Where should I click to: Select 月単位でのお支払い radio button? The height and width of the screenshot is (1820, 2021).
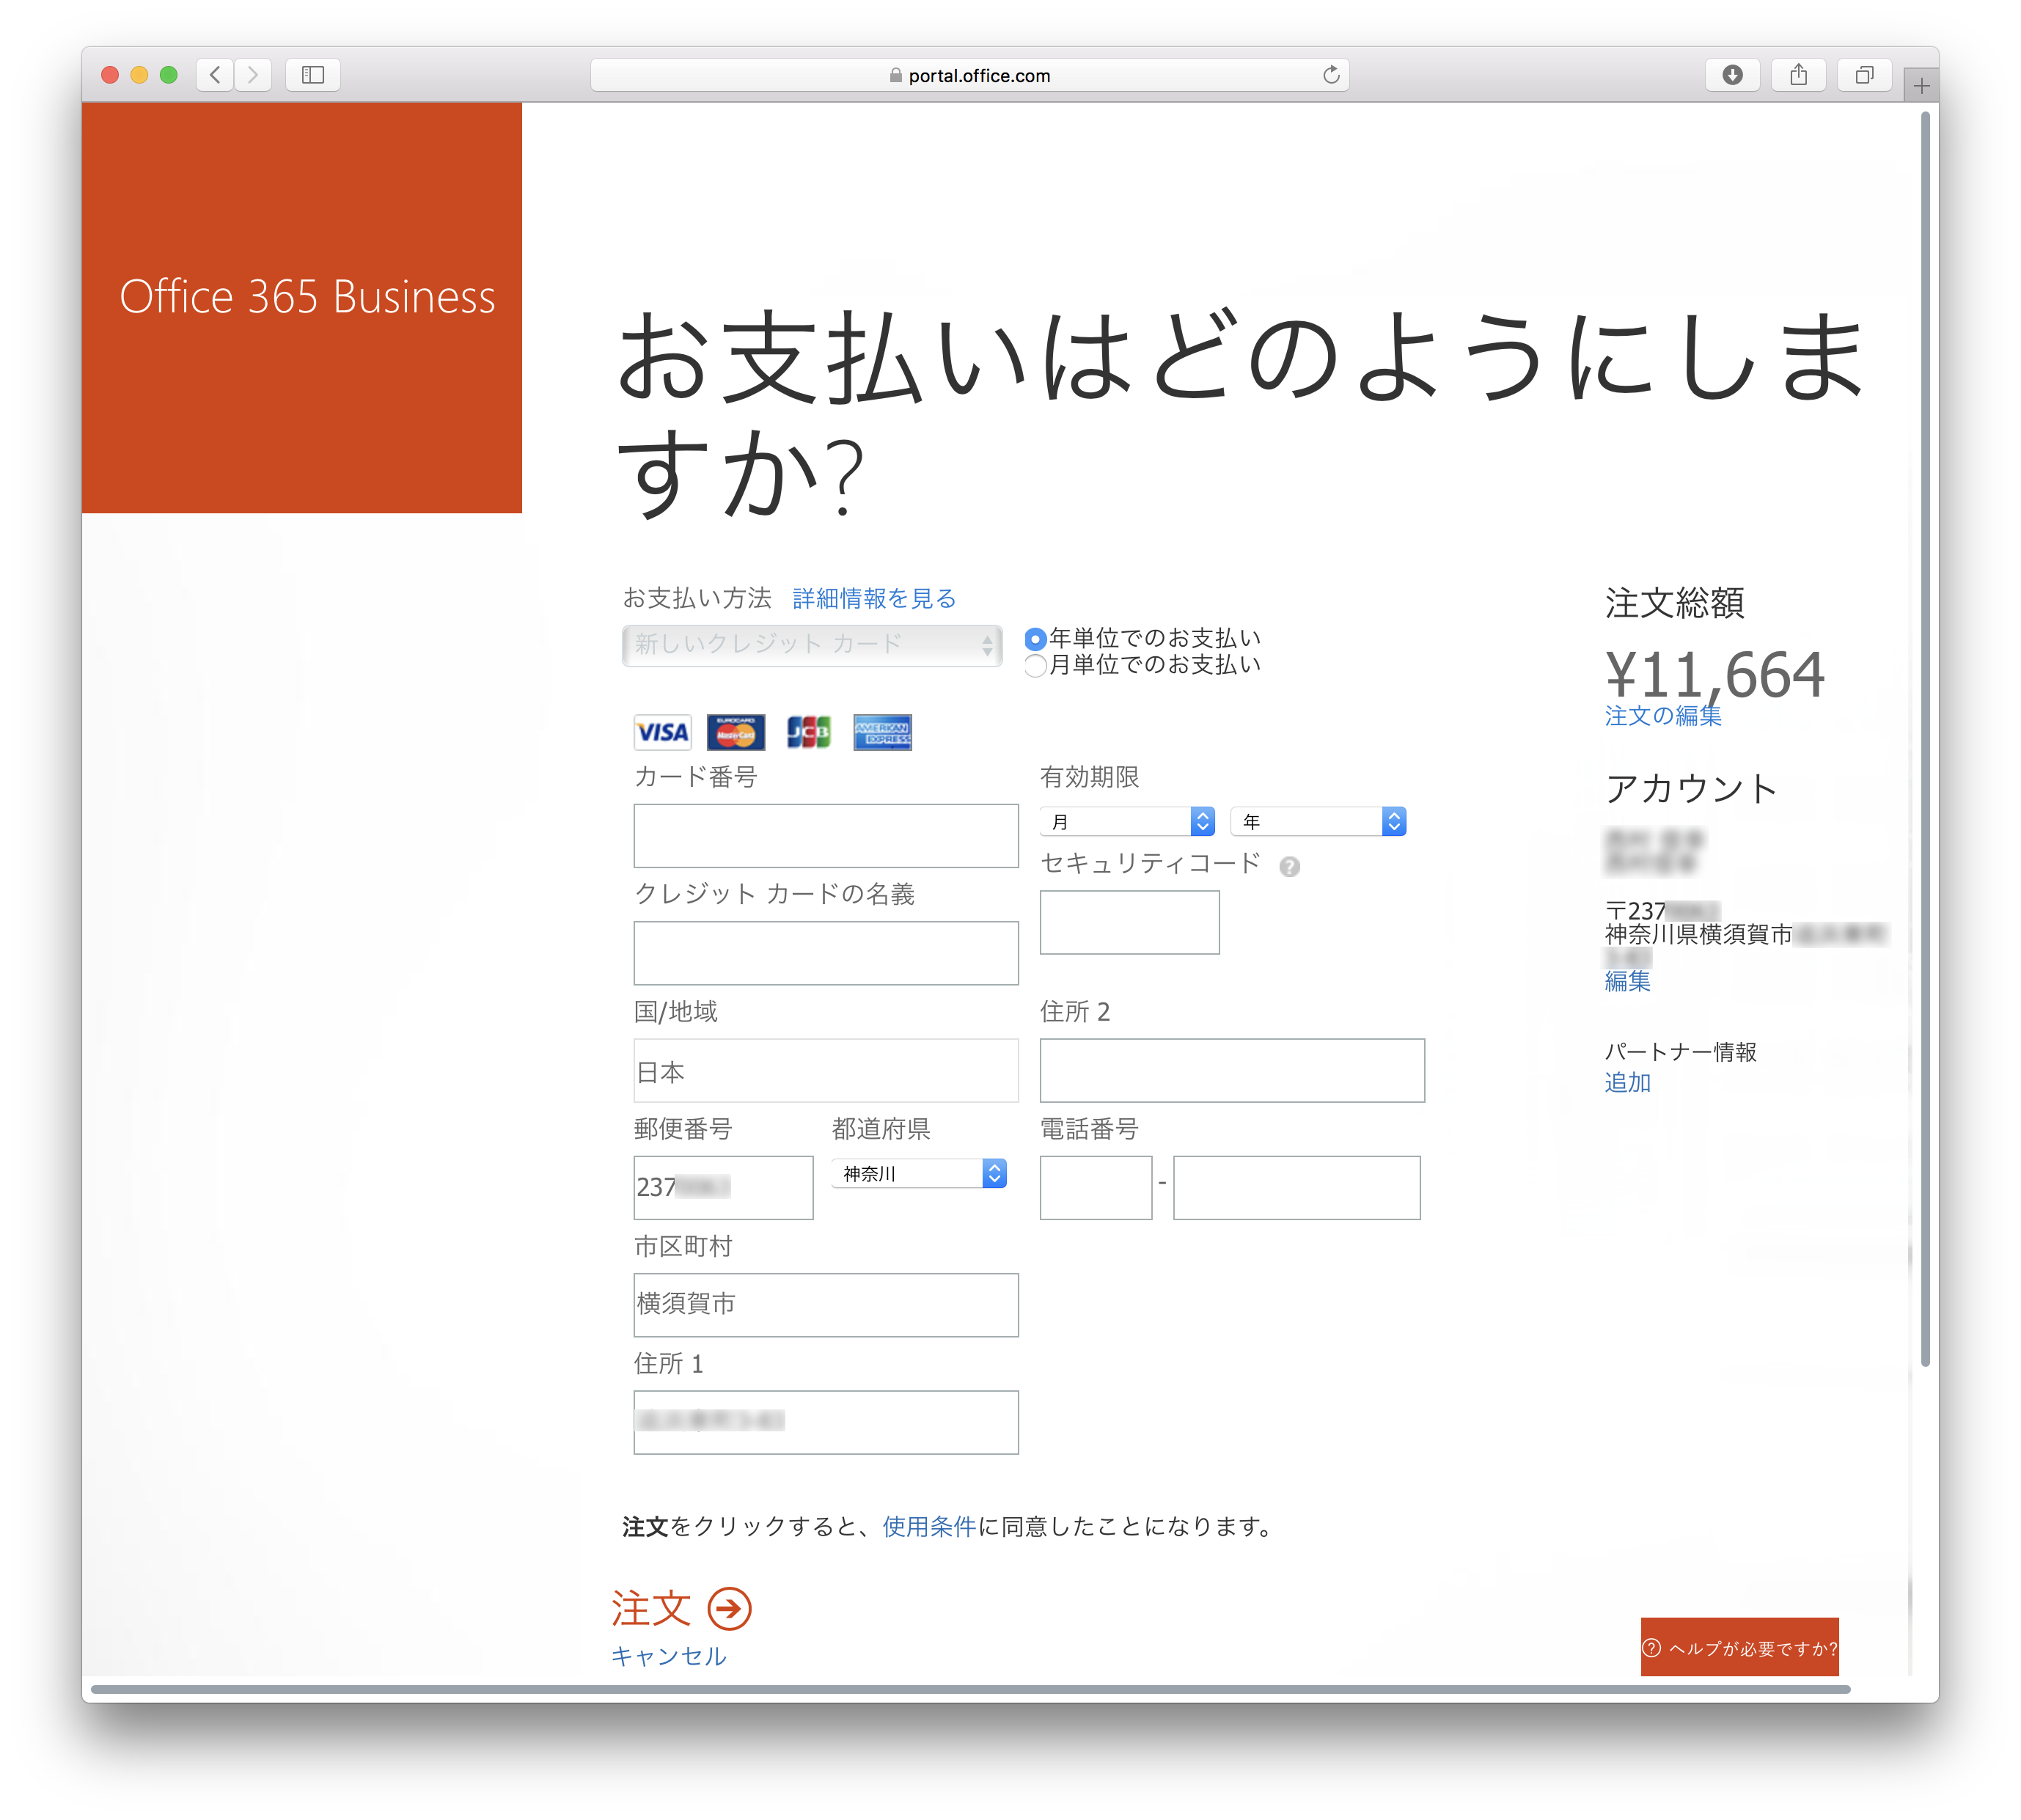coord(1035,665)
